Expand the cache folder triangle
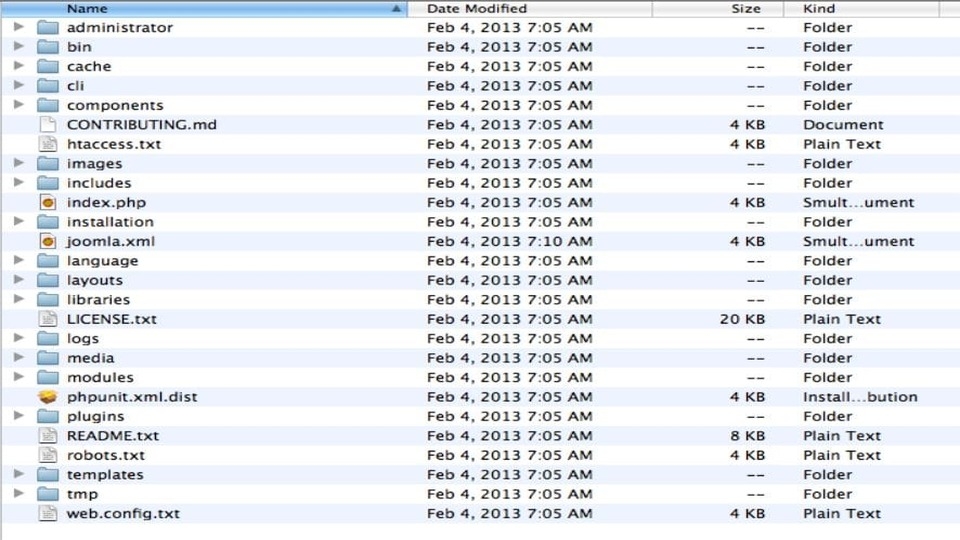 pyautogui.click(x=19, y=66)
